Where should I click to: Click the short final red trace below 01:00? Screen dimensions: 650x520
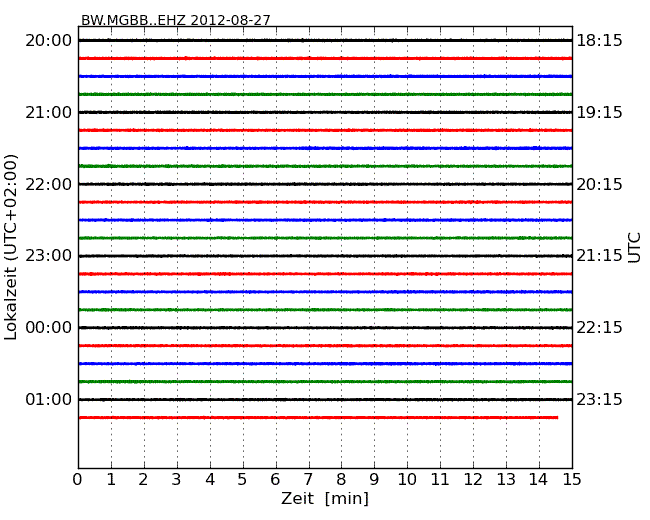click(318, 417)
